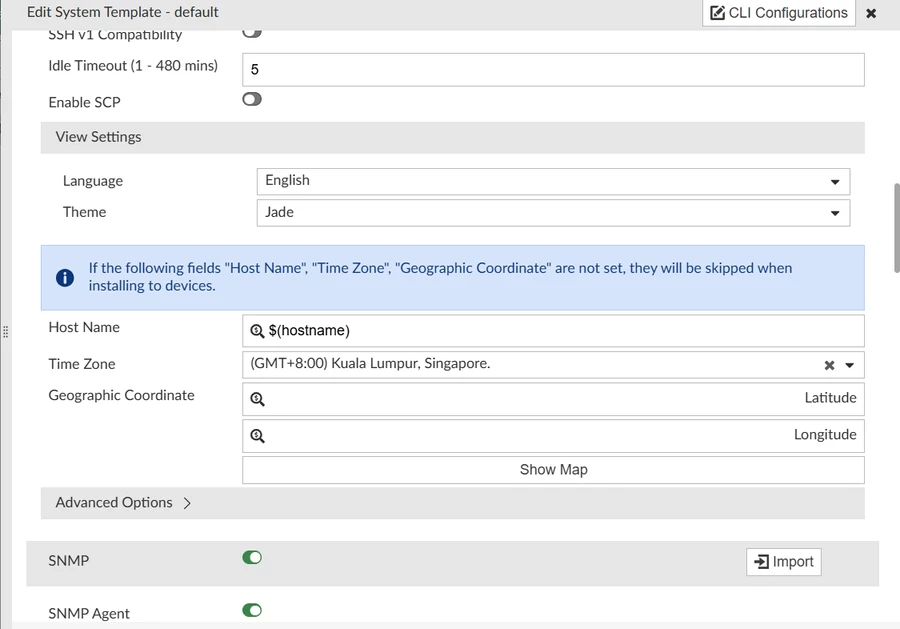Screen dimensions: 900x629
Task: Click the SNMP Import button
Action: [x=783, y=562]
